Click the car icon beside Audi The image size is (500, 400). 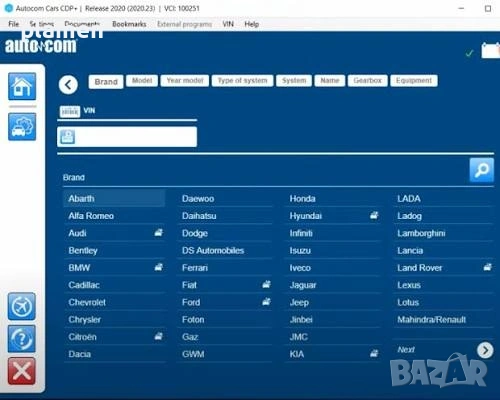[159, 233]
